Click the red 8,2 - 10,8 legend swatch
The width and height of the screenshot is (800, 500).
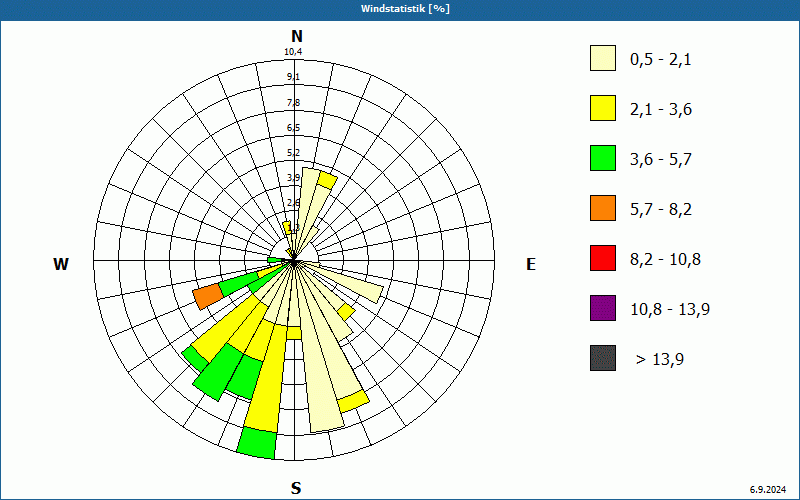[x=603, y=258]
